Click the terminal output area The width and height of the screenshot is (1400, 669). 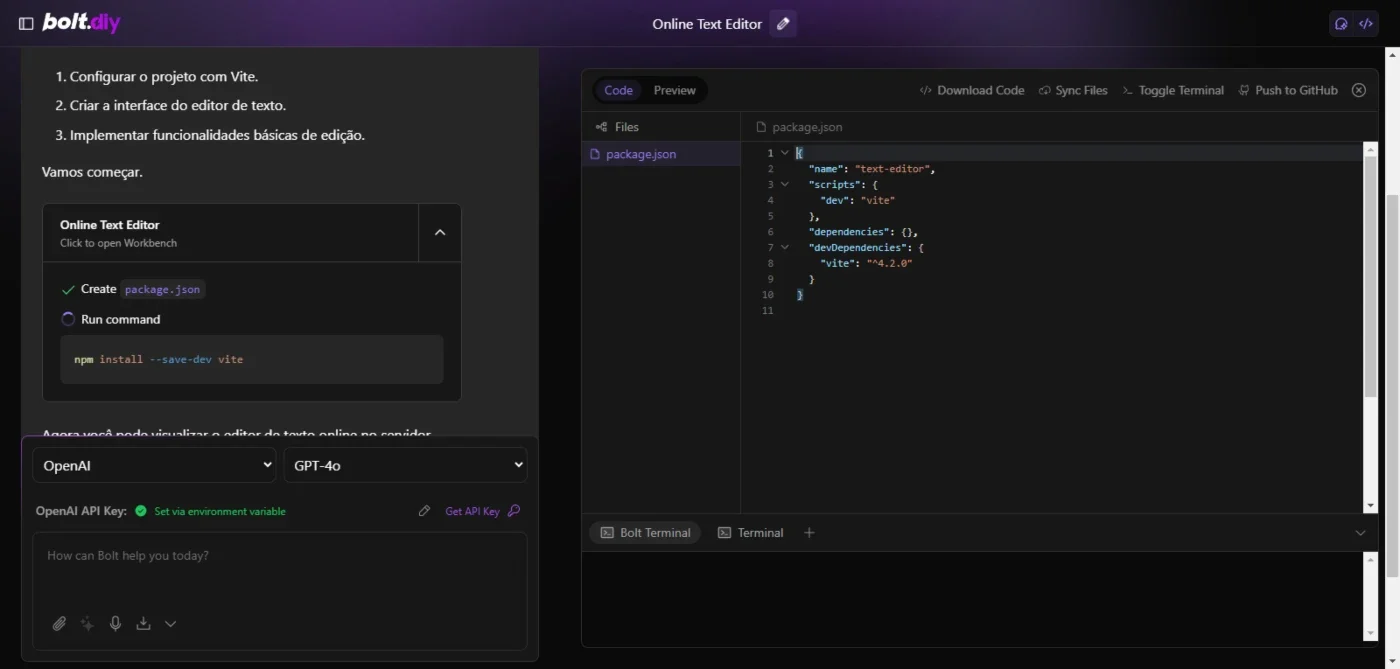click(972, 598)
